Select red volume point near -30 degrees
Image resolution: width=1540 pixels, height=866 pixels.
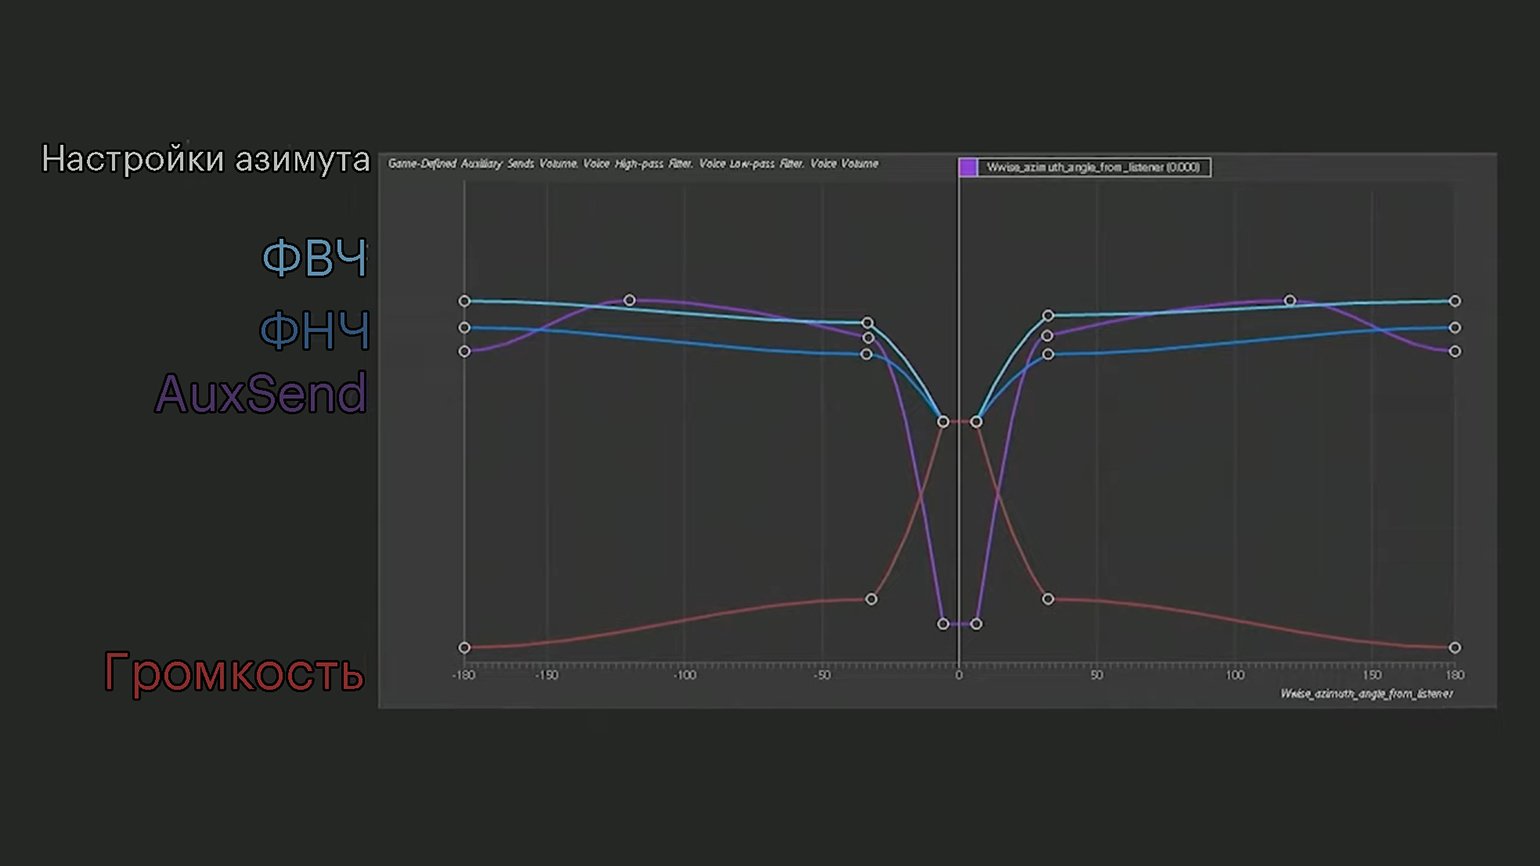tap(871, 599)
